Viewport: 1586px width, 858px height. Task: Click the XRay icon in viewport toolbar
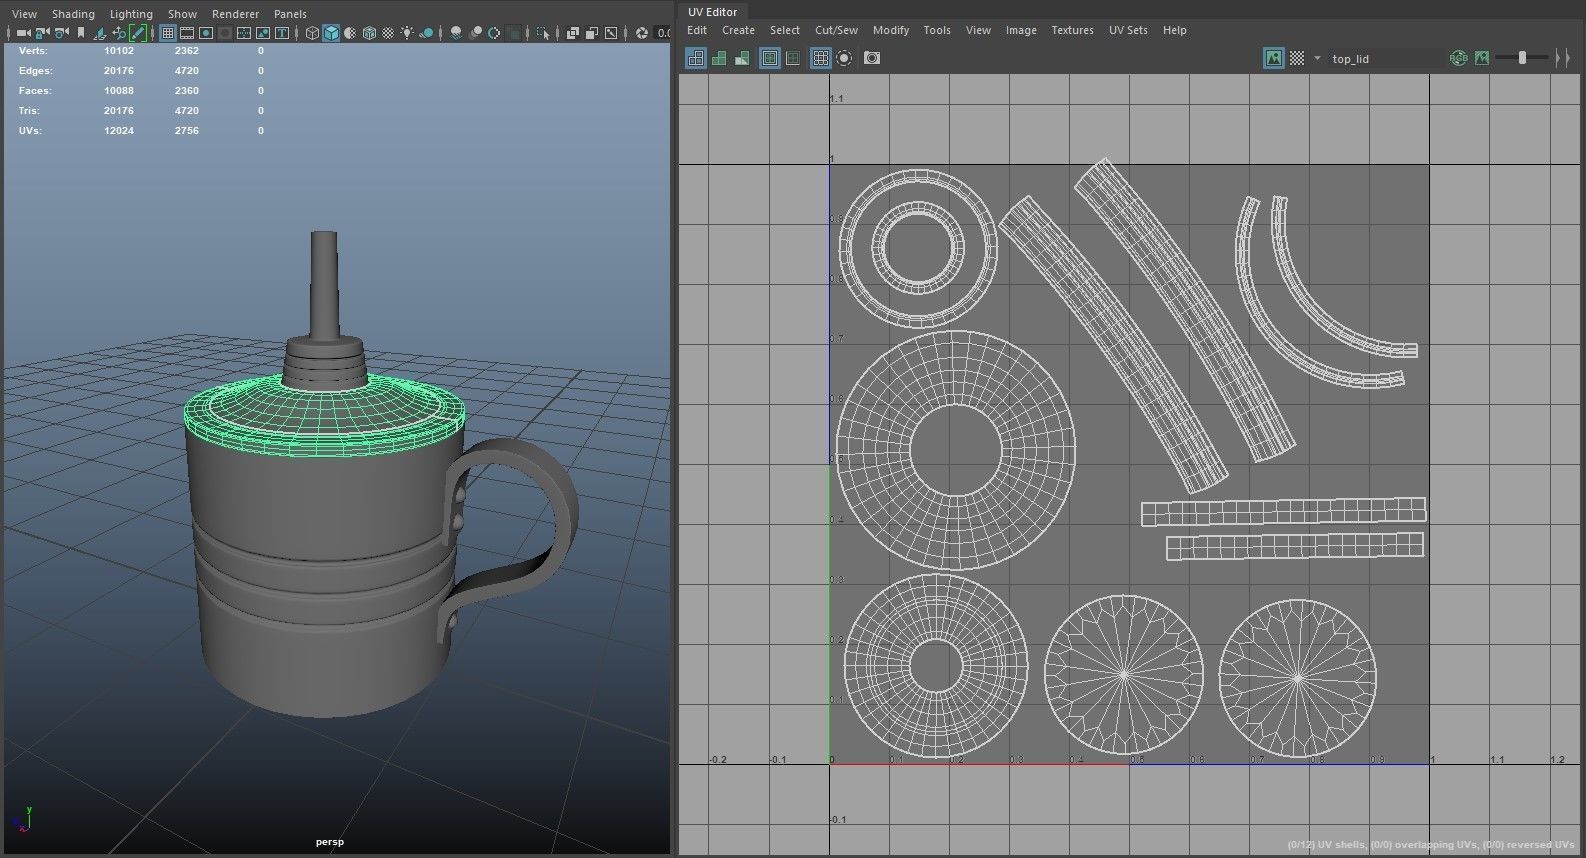click(x=572, y=33)
